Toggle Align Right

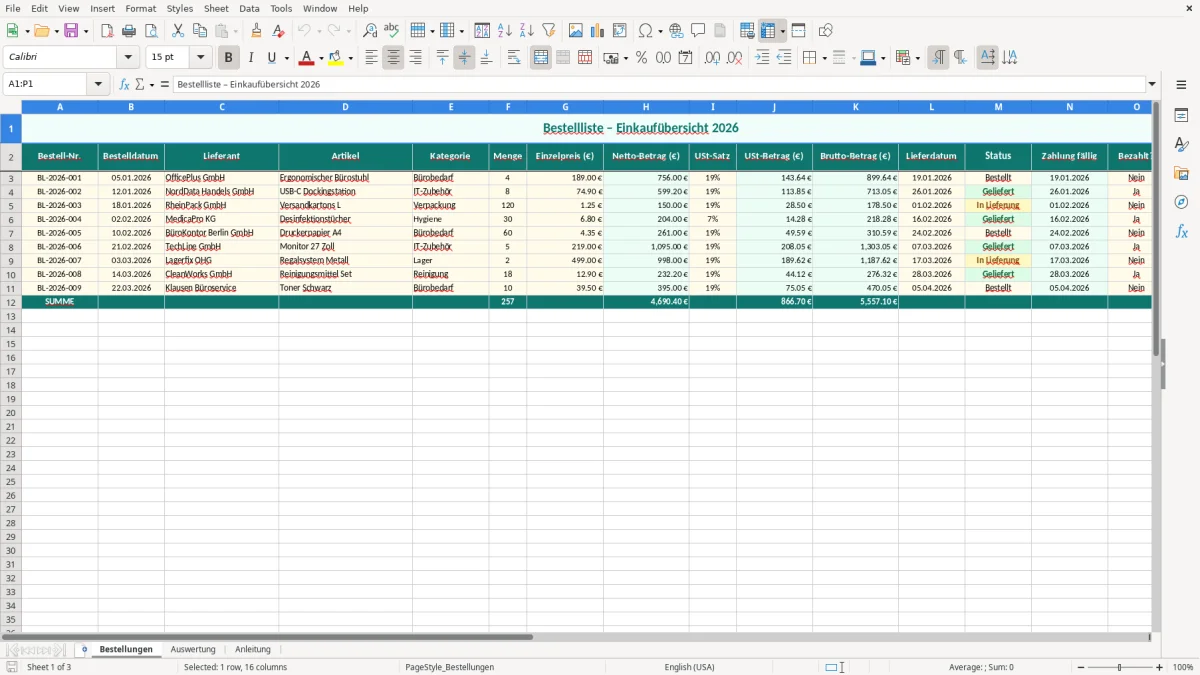pyautogui.click(x=415, y=58)
